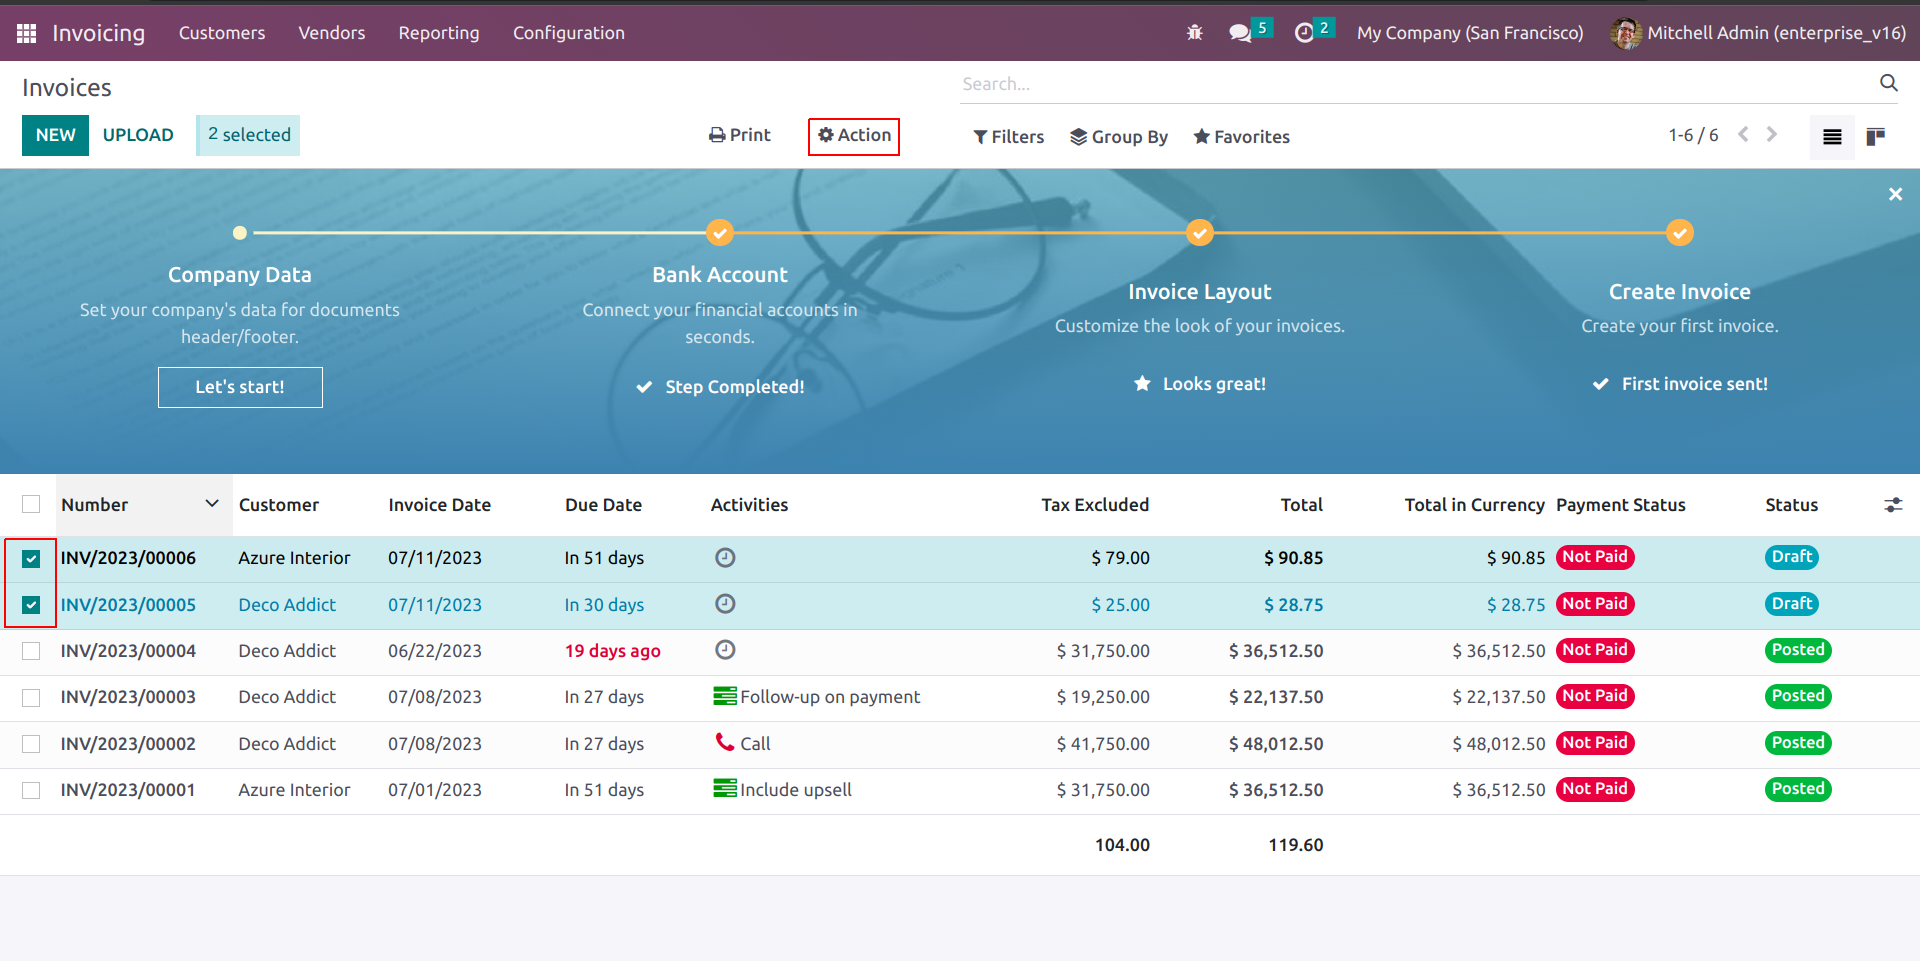Screen dimensions: 1920x961
Task: Open invoice INV/2023/00004 row
Action: click(x=960, y=651)
